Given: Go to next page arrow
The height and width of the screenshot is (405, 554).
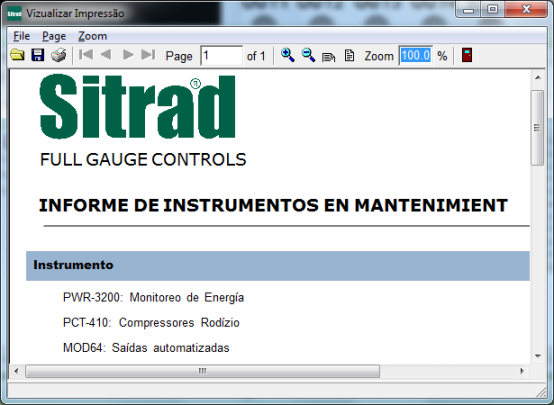Looking at the screenshot, I should tap(128, 55).
